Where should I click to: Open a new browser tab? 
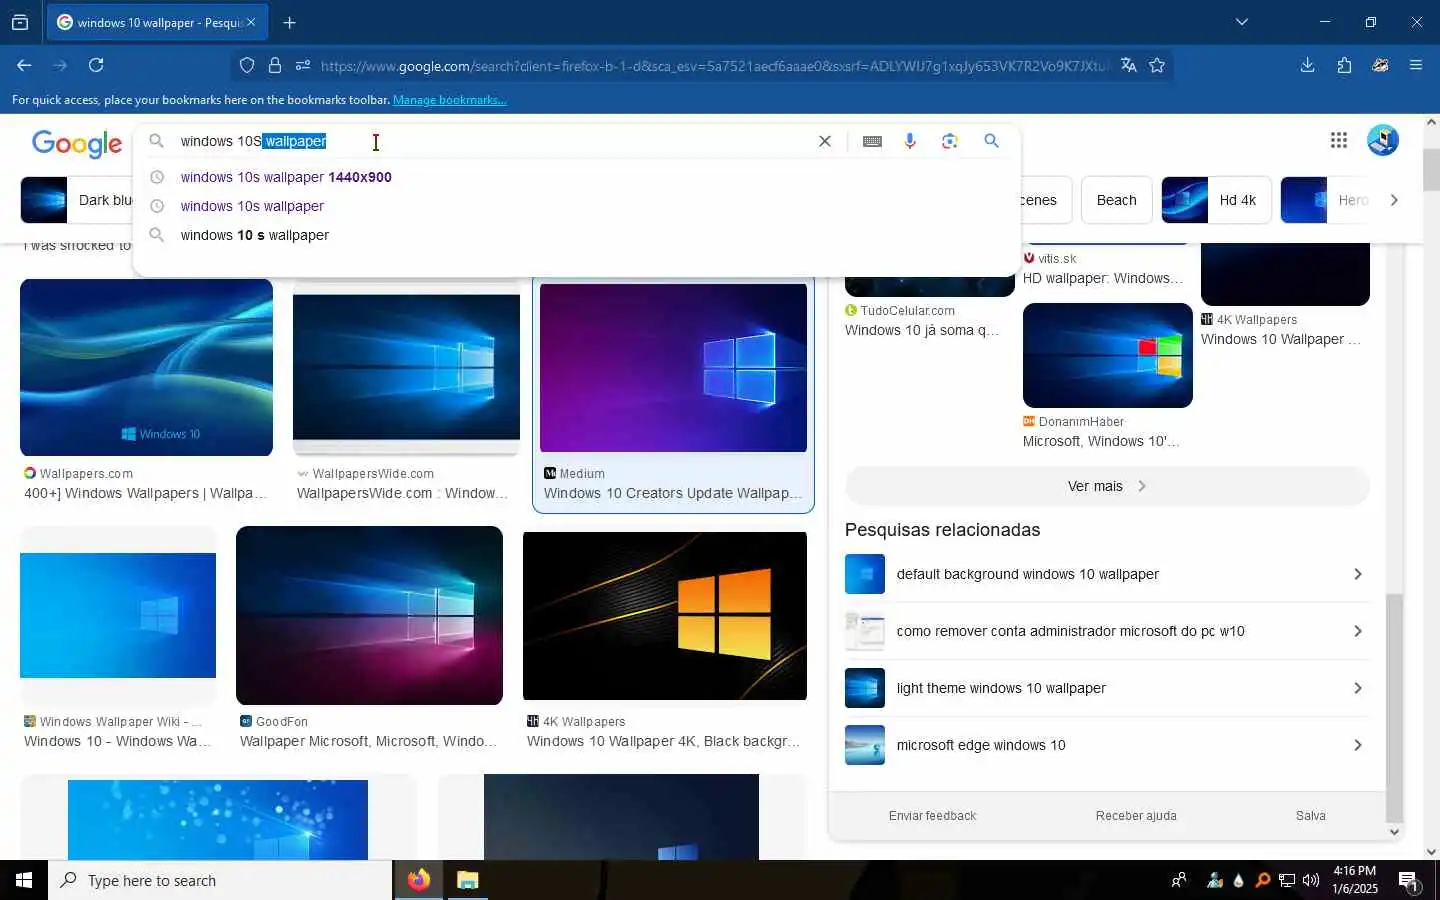point(289,22)
